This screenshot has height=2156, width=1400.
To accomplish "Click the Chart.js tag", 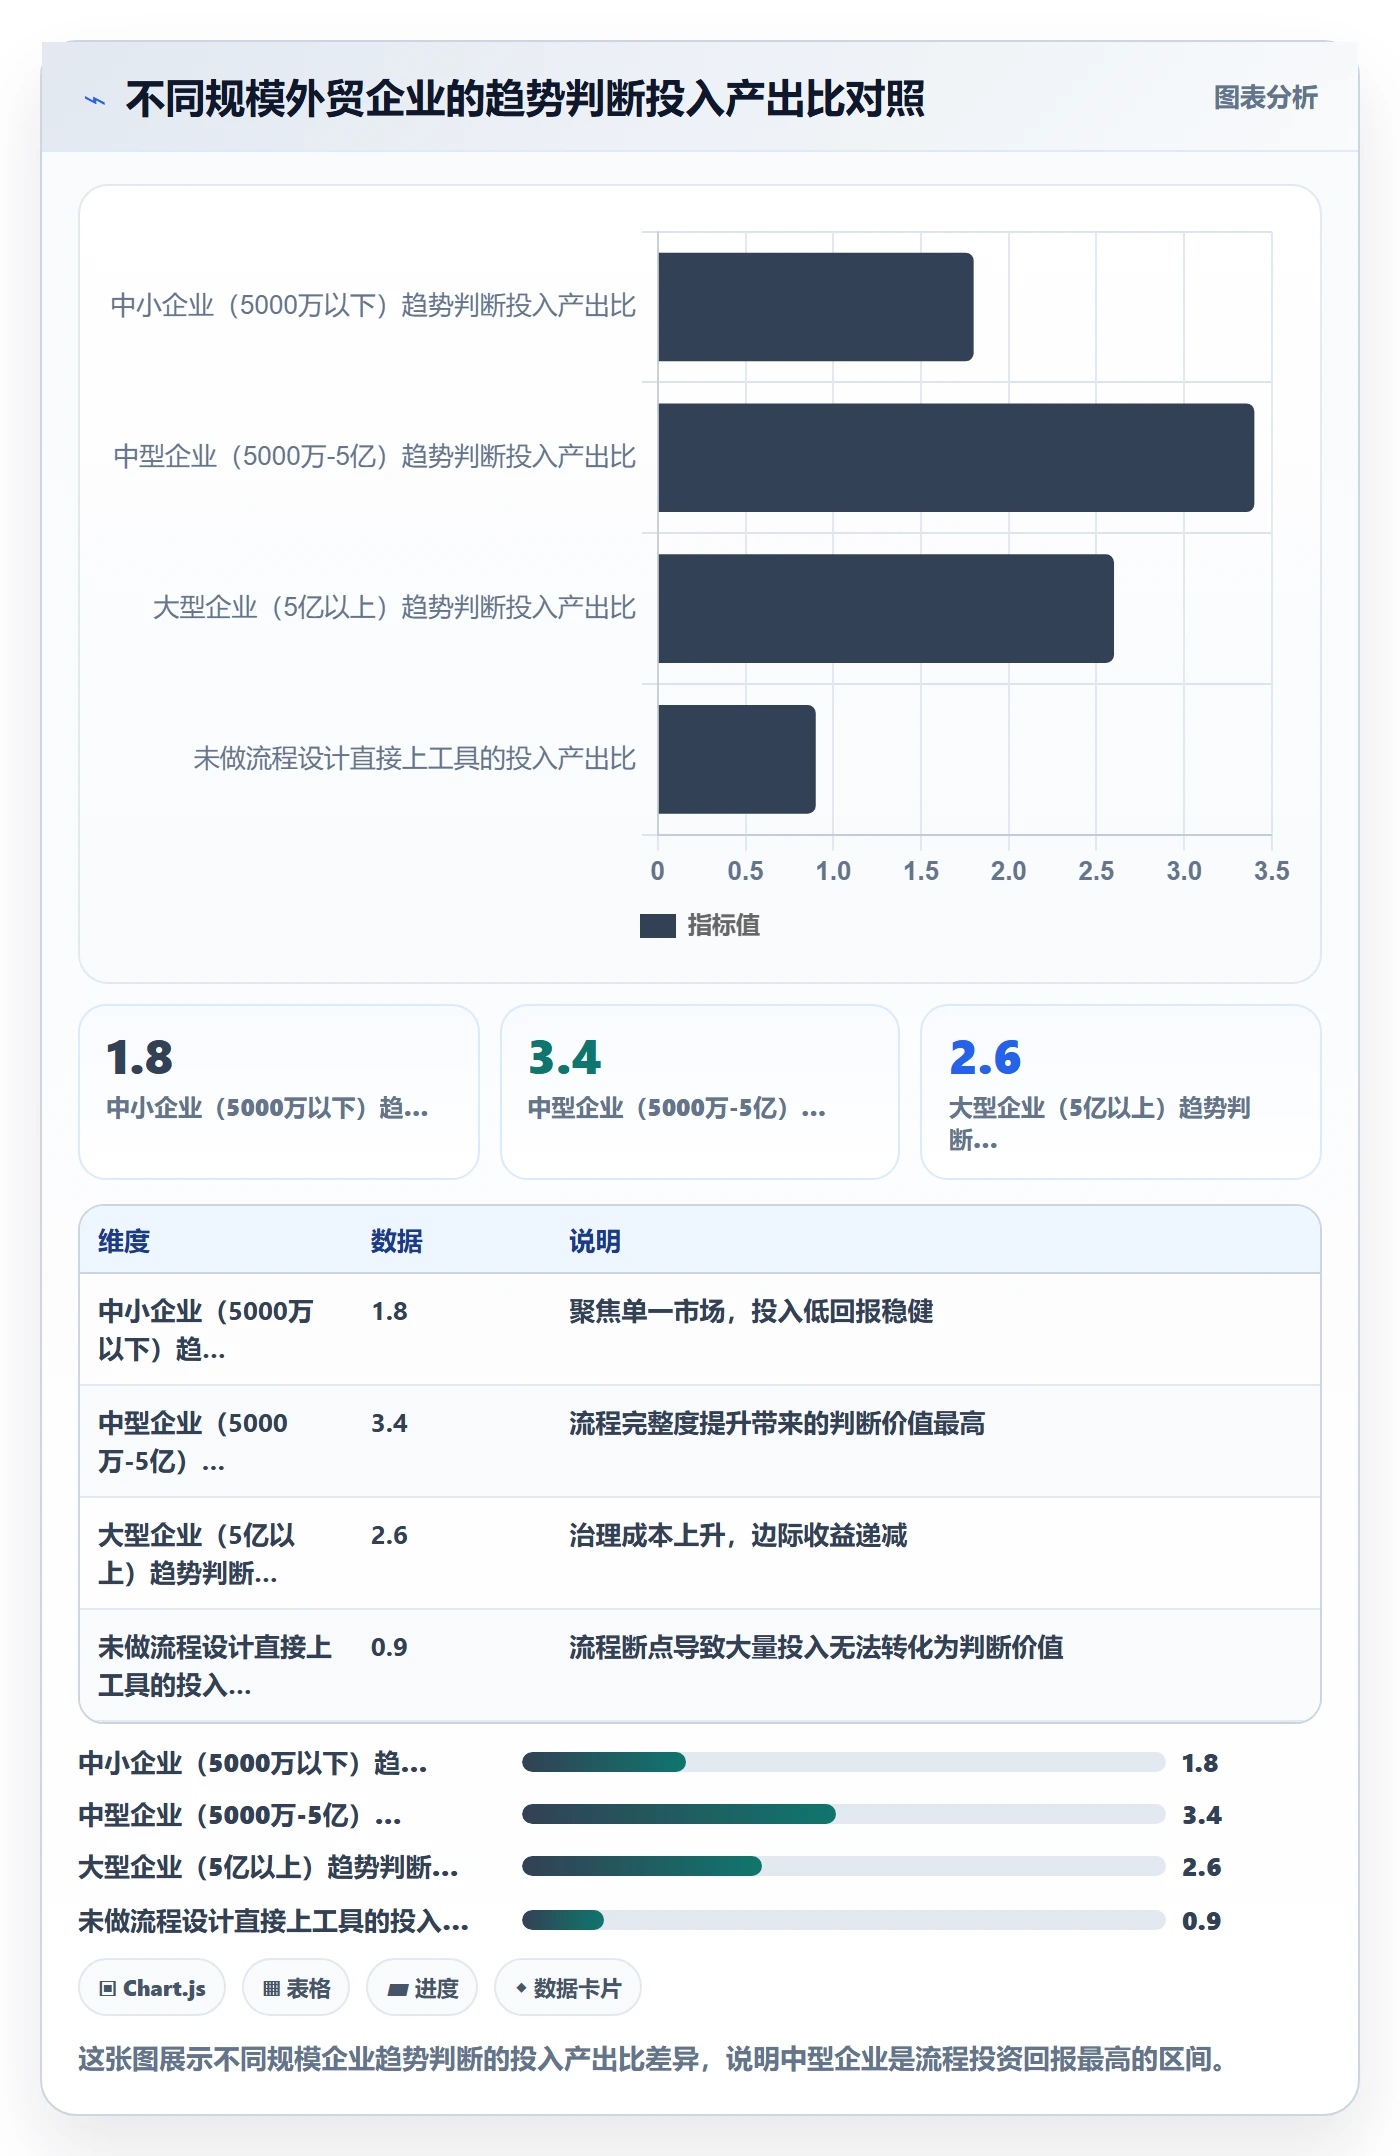I will tap(152, 1988).
